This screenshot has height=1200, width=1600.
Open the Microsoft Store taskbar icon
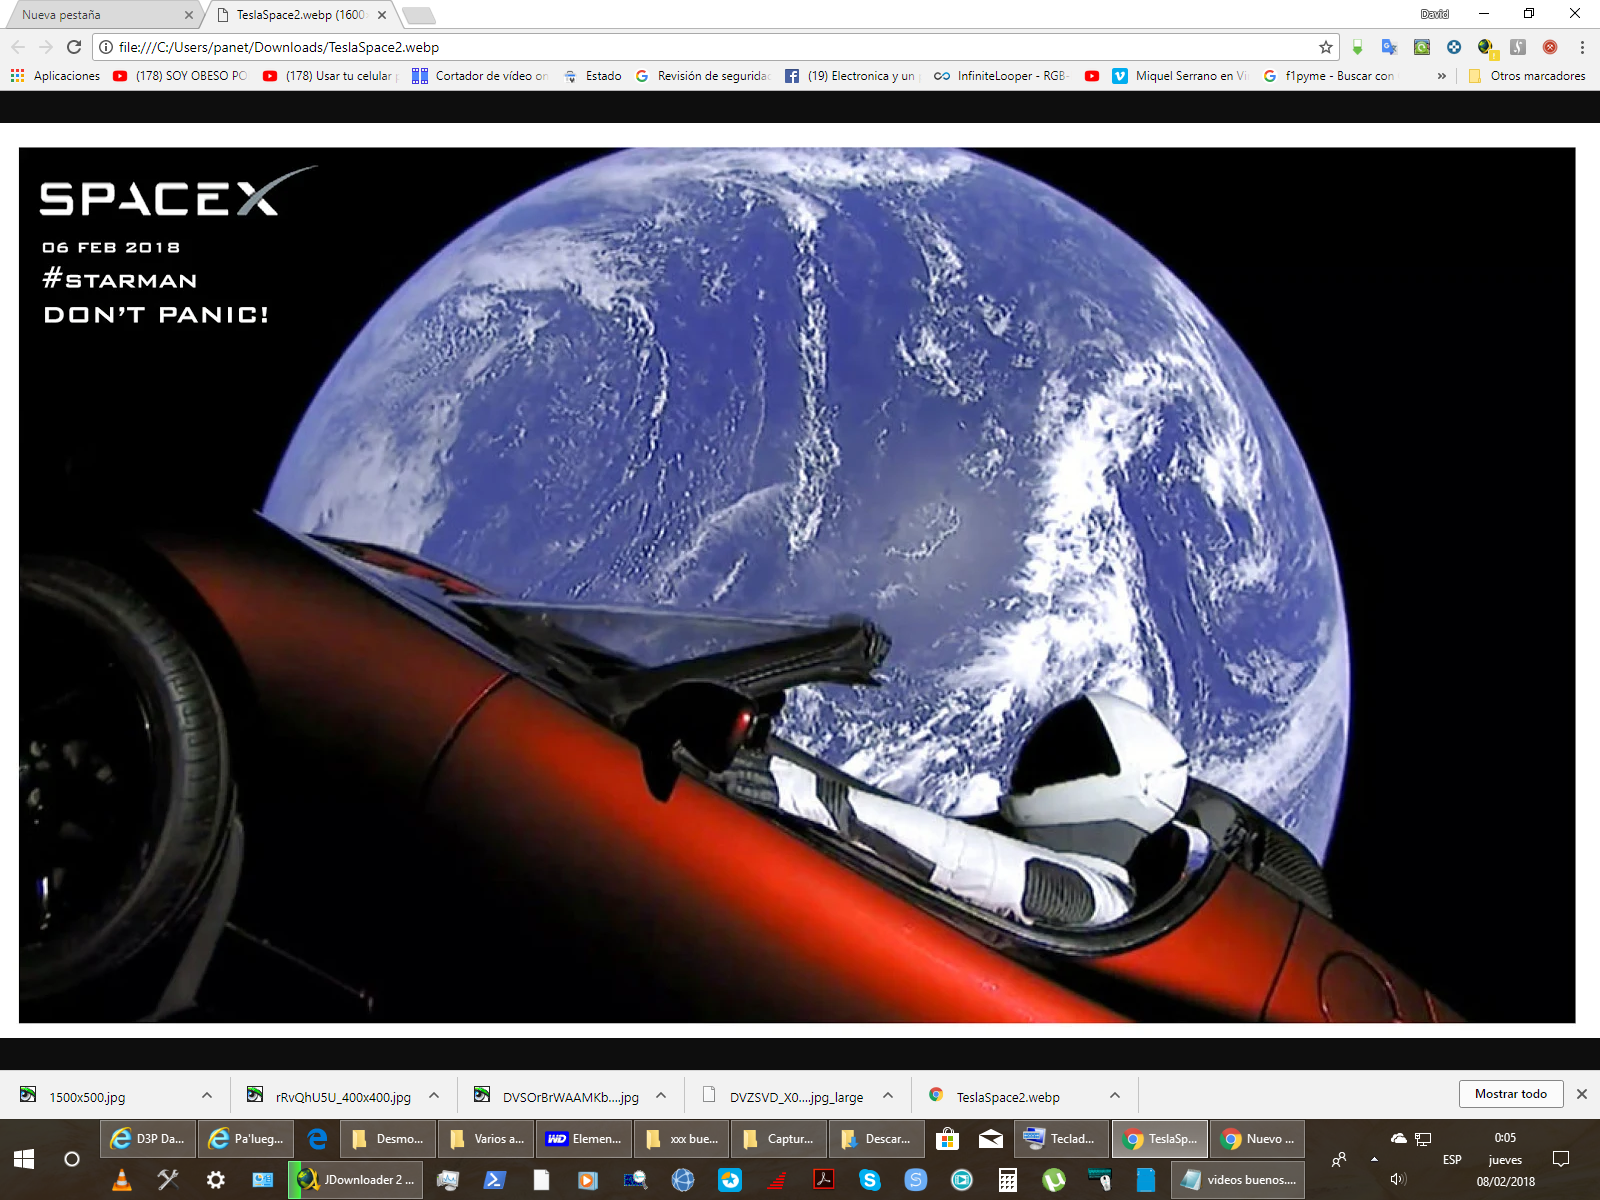point(946,1139)
